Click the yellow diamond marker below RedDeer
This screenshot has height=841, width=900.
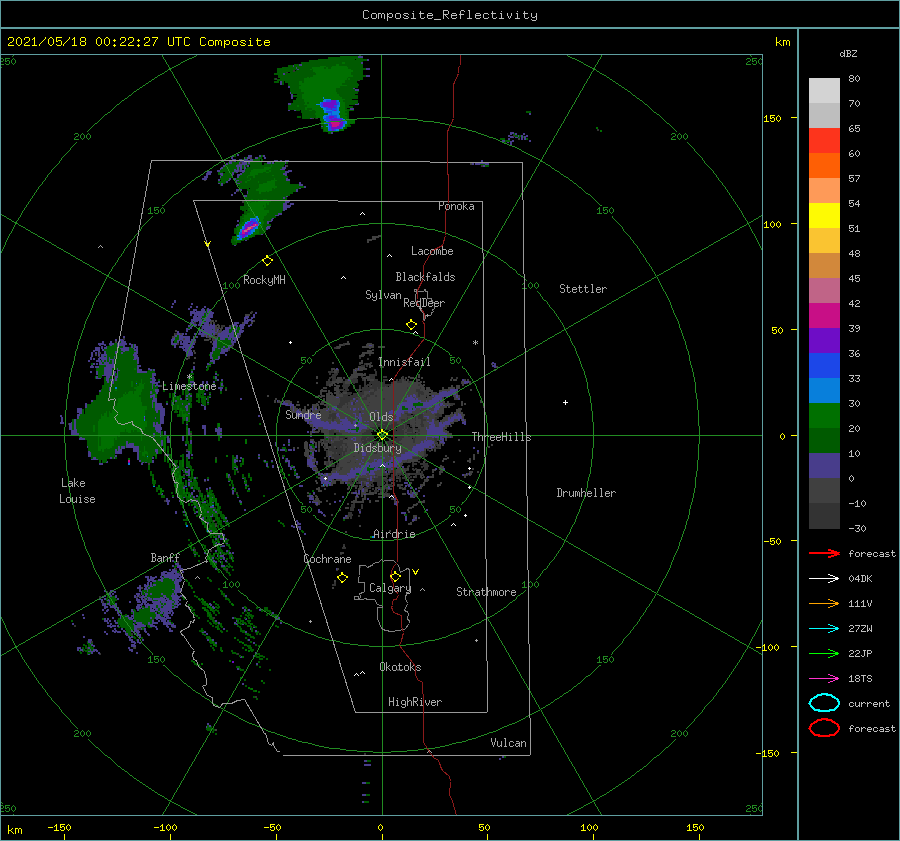[411, 325]
